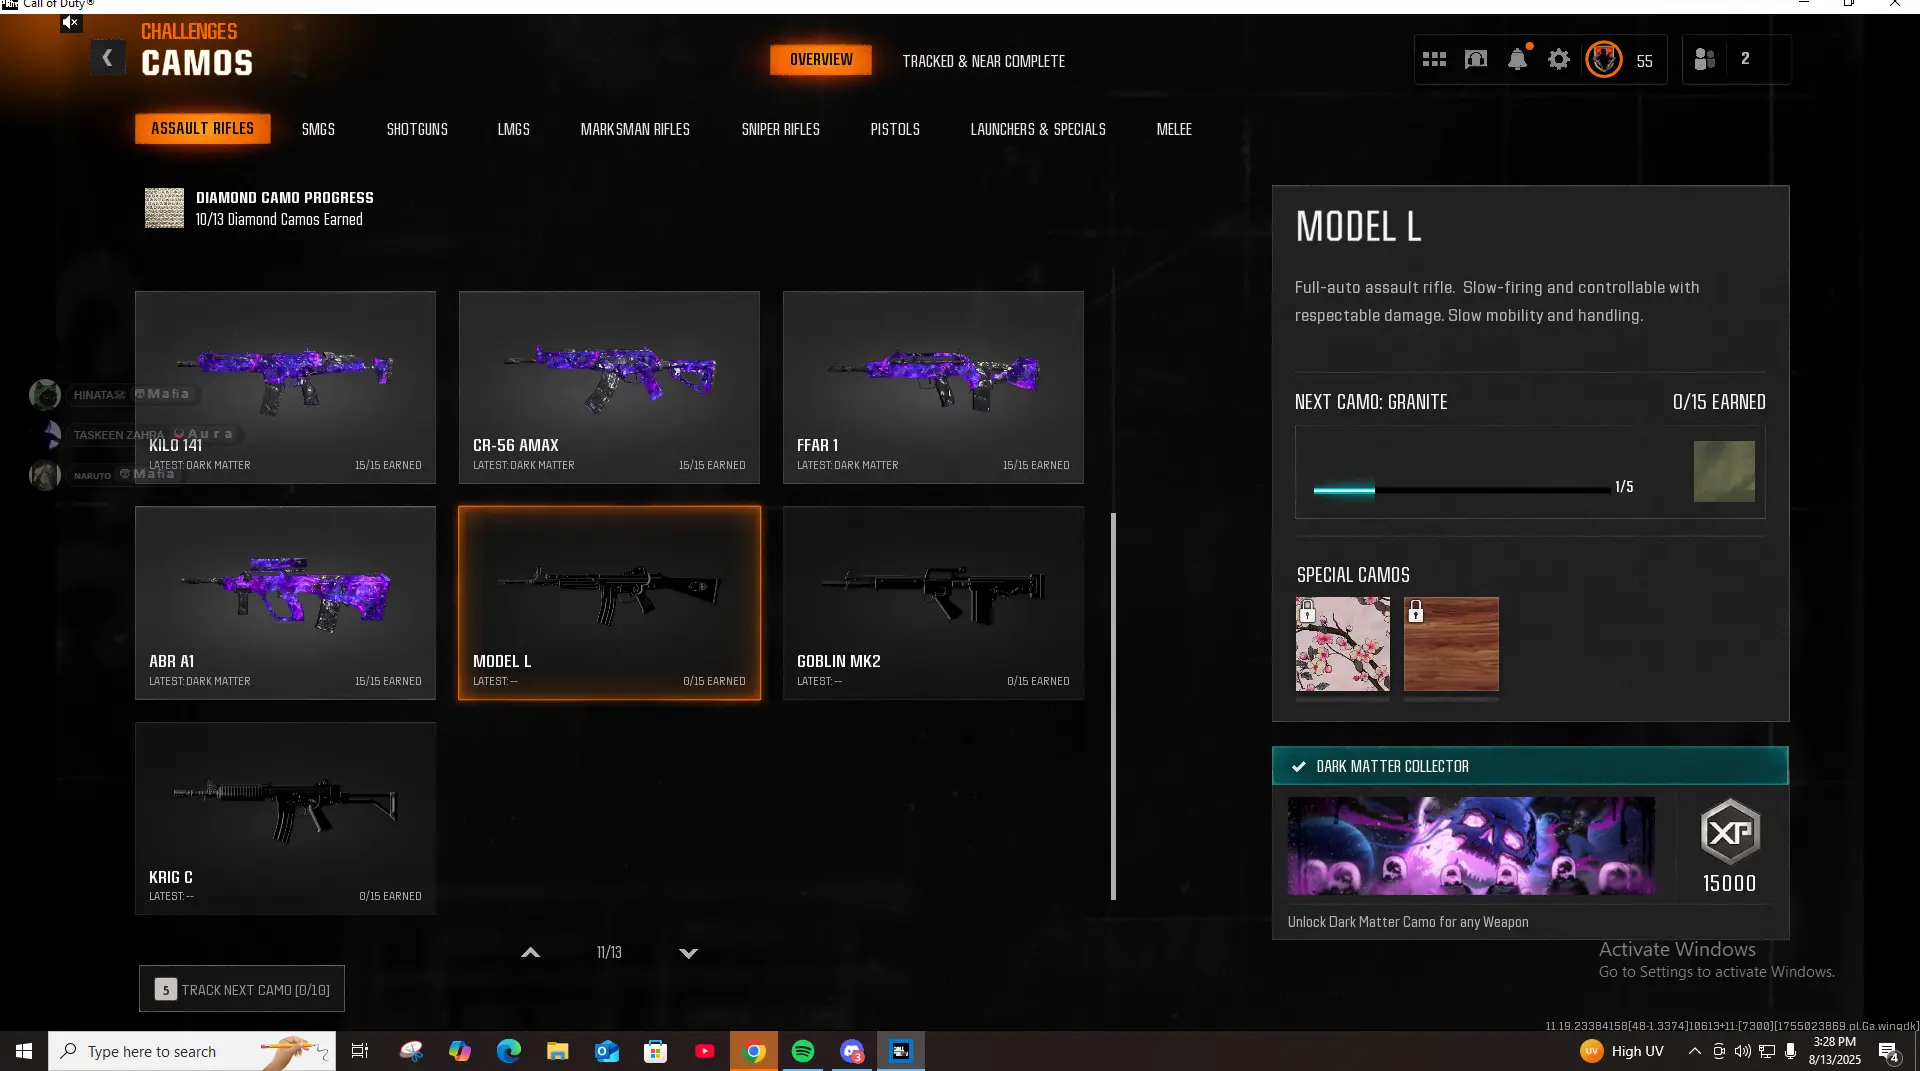Screen dimensions: 1920x1071
Task: Click the player level 55
Action: pyautogui.click(x=1645, y=61)
